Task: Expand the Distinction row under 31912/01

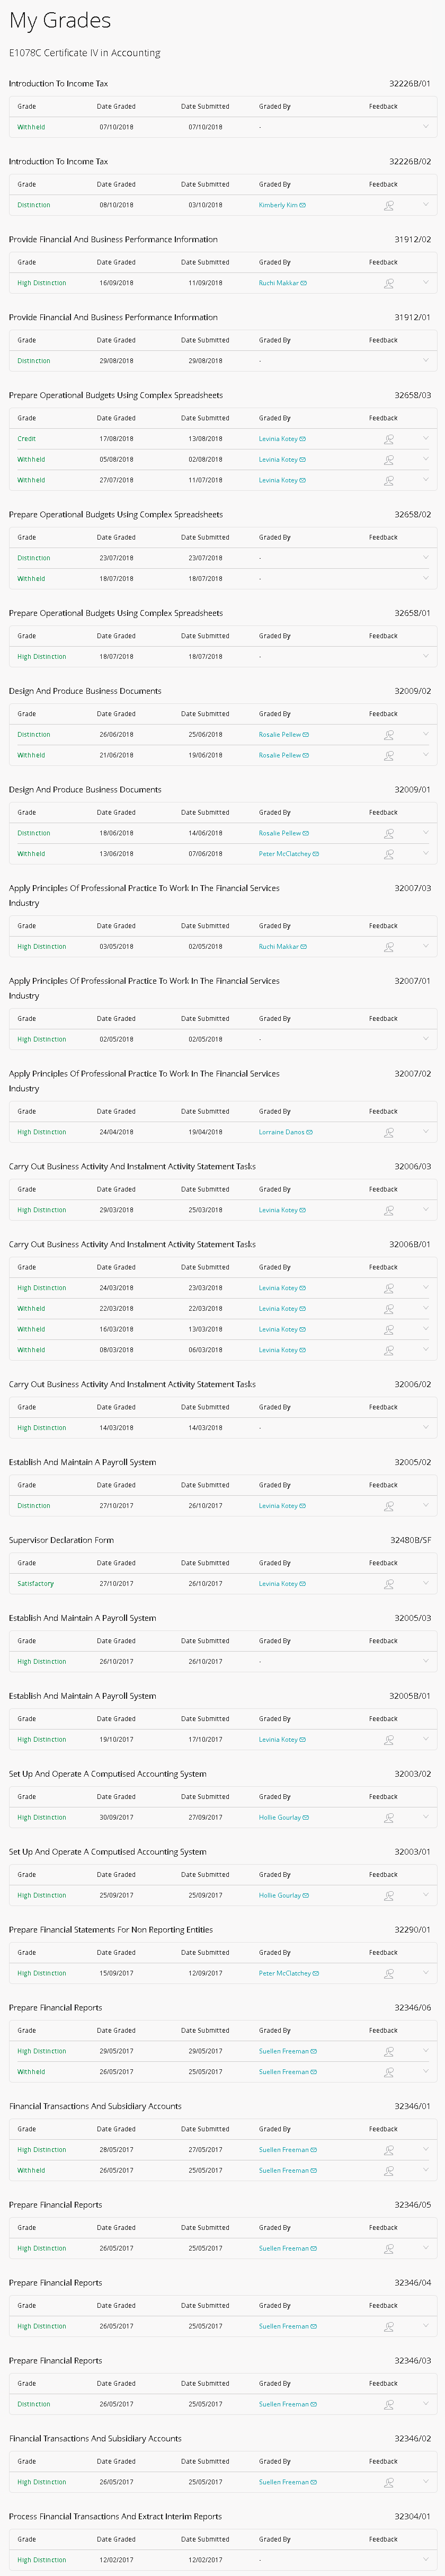Action: coord(426,361)
